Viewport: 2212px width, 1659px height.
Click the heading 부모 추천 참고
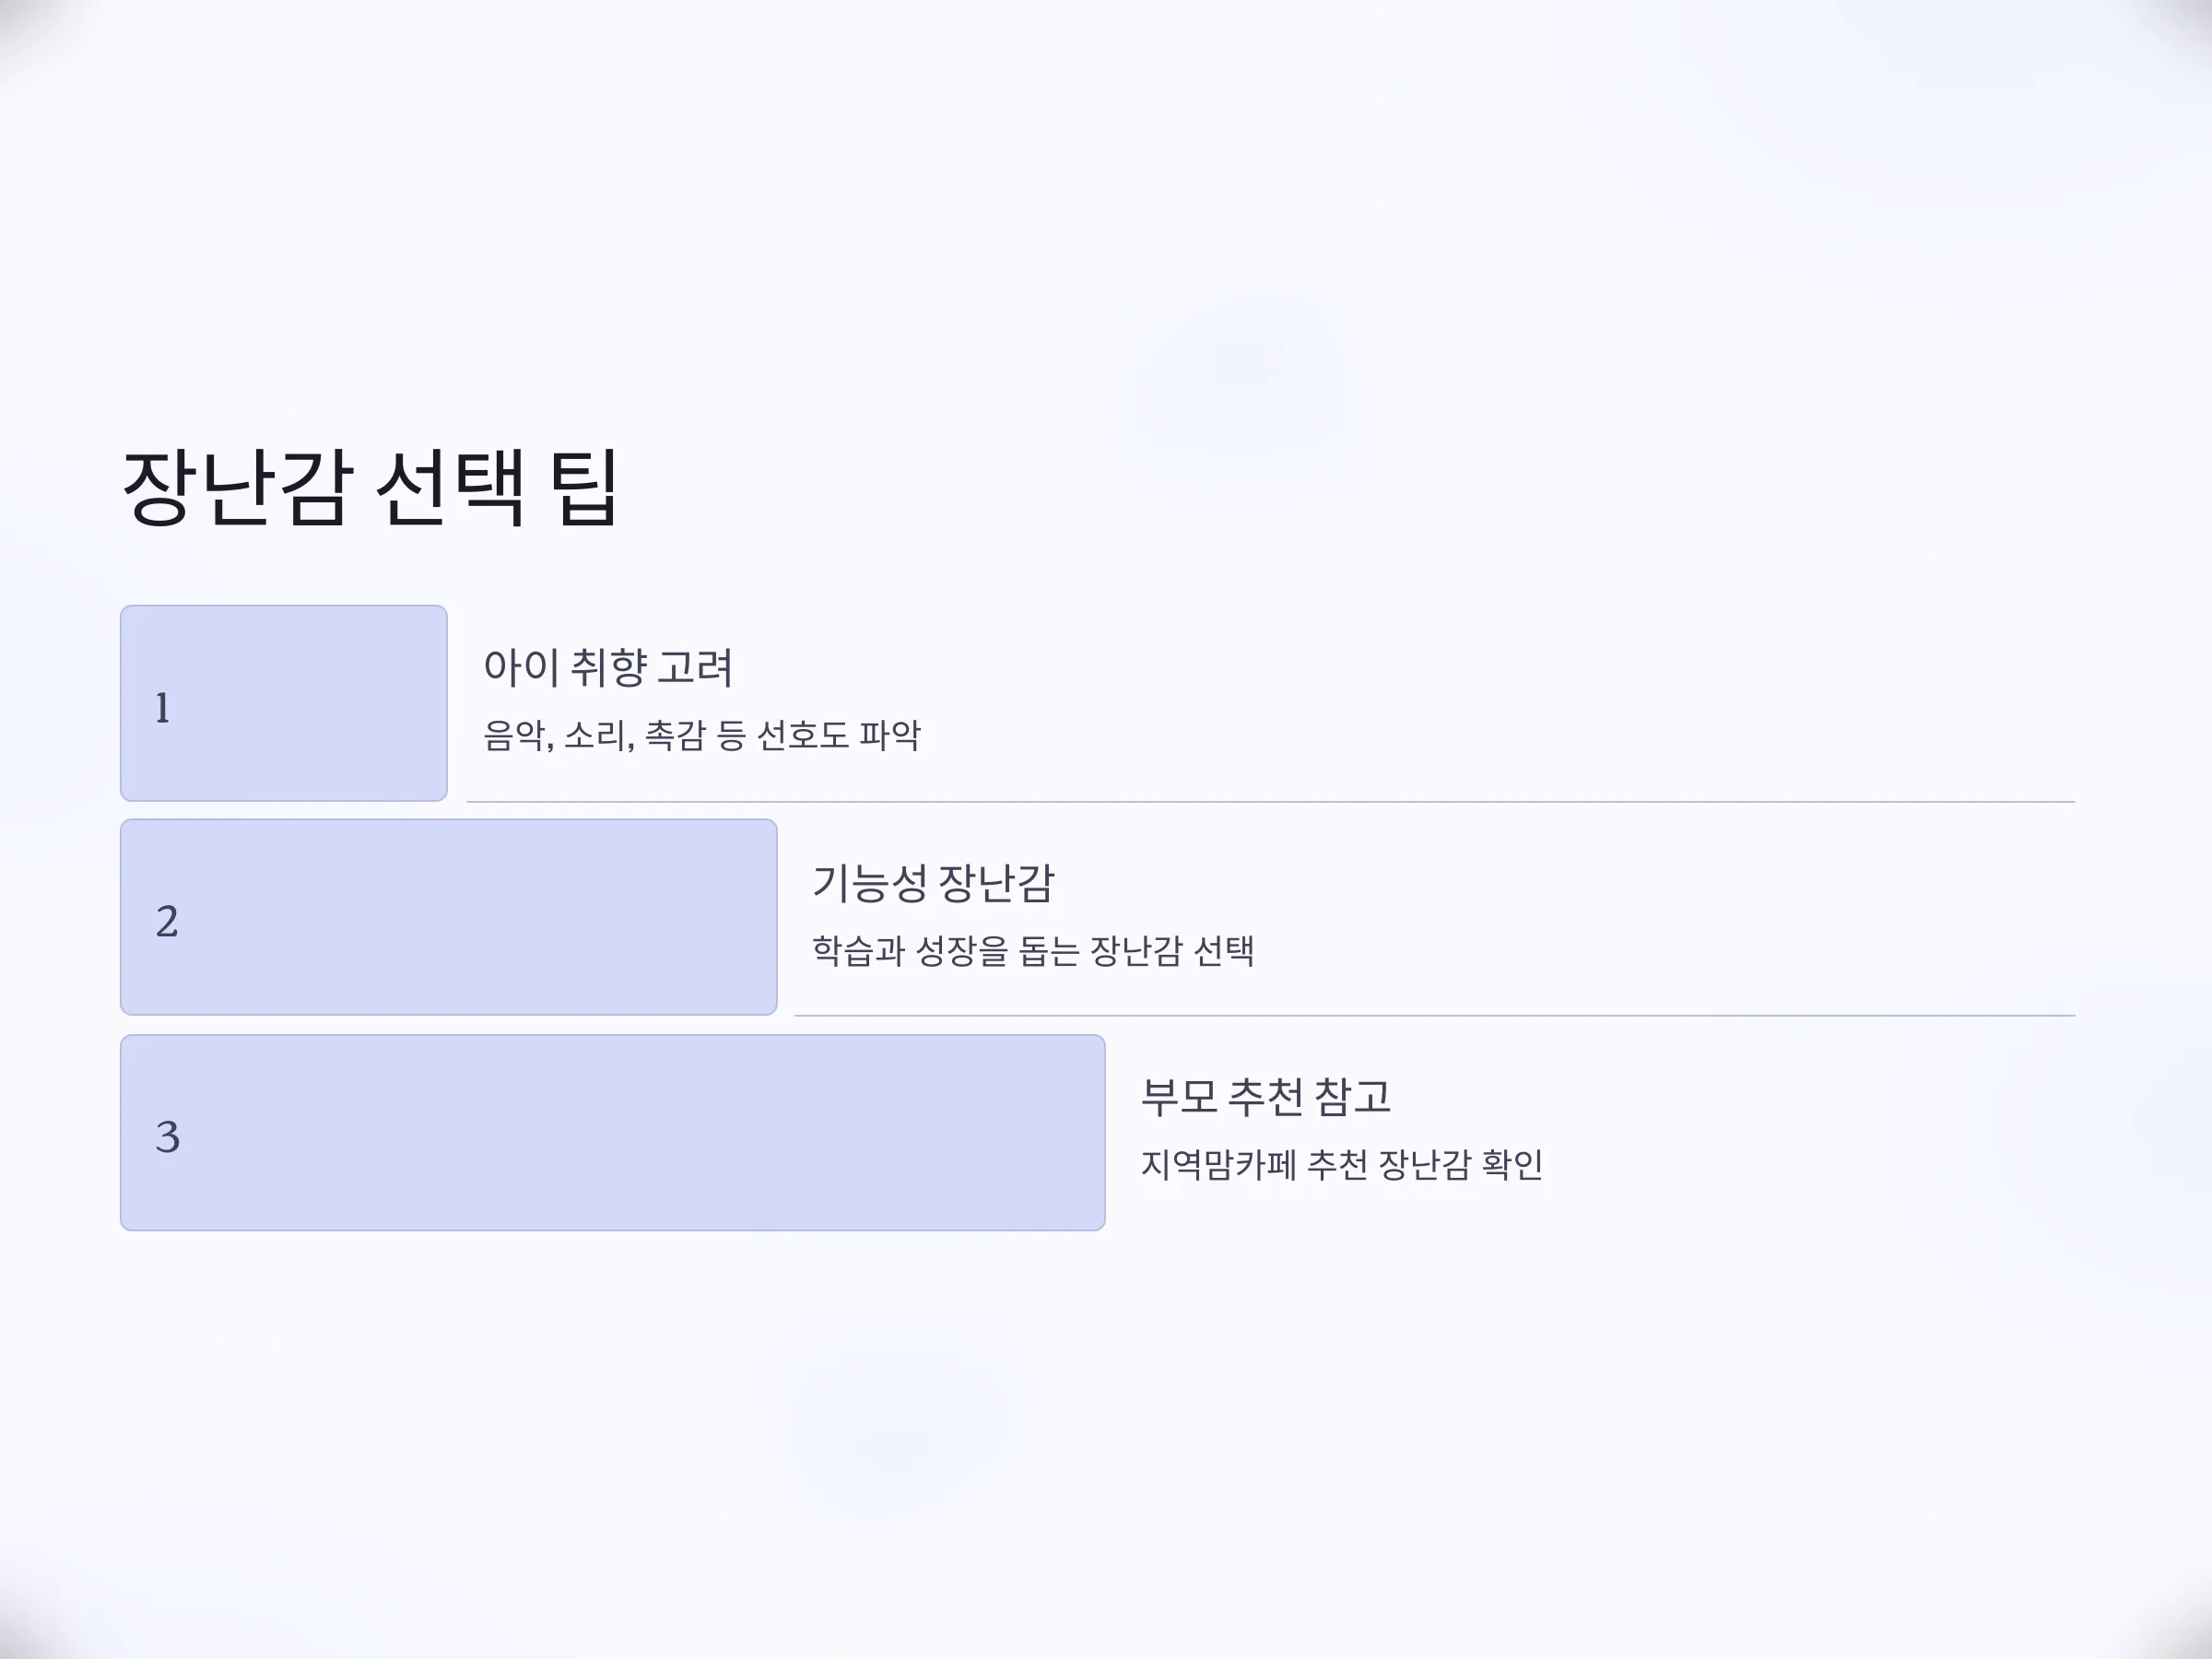[x=1266, y=1097]
